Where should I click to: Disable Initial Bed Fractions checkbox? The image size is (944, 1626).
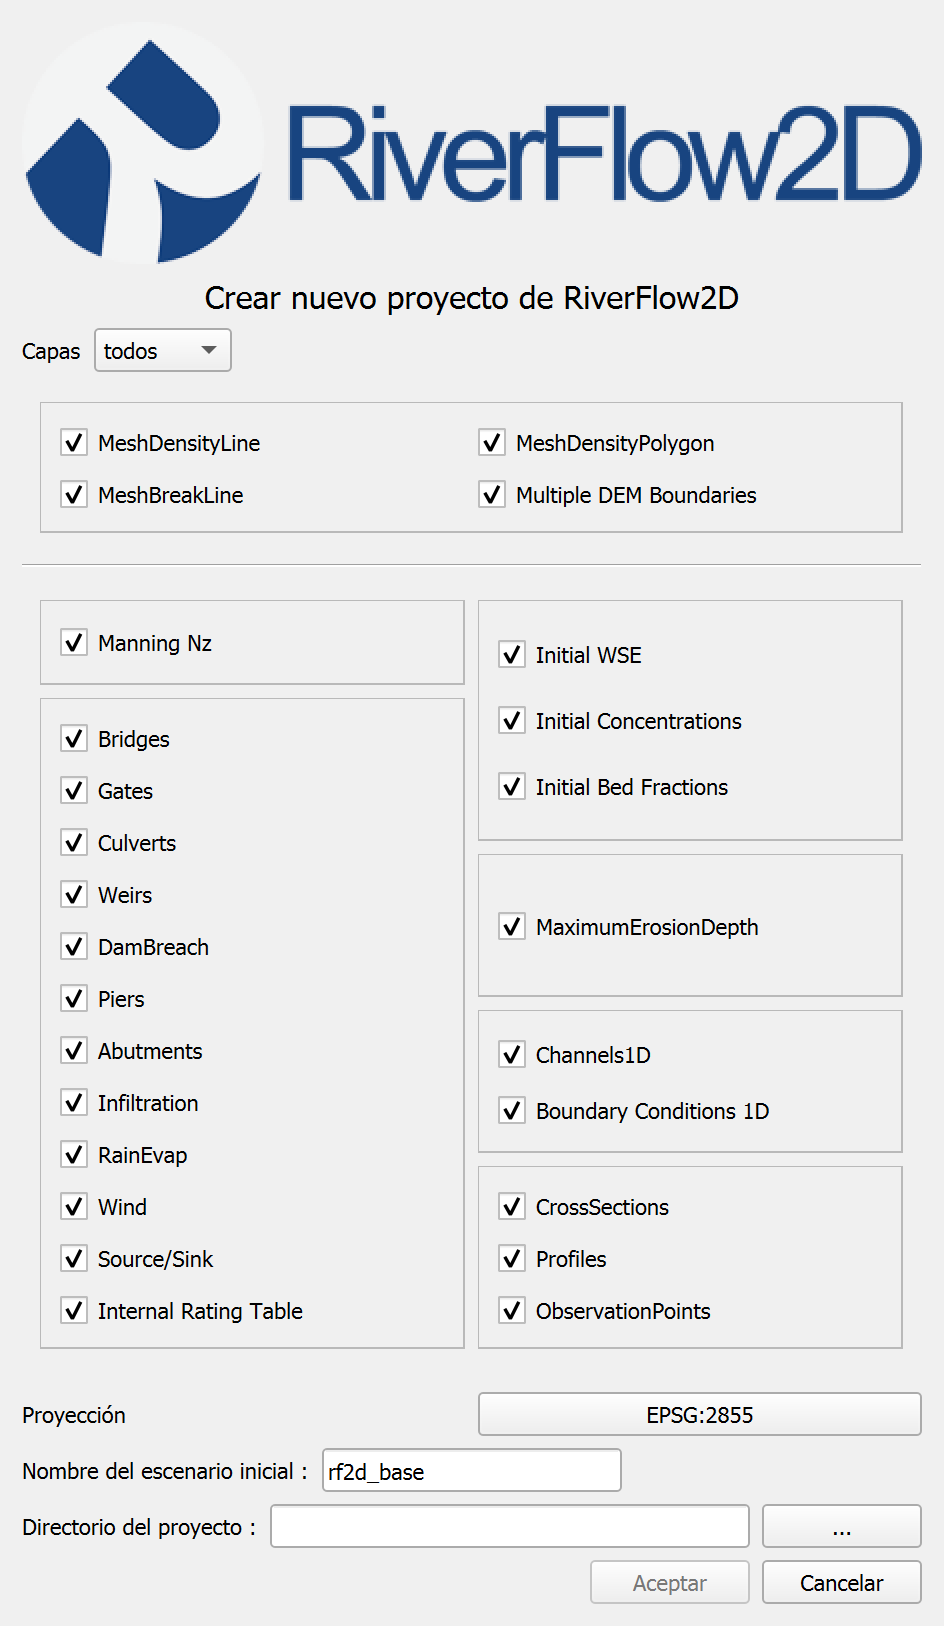[512, 786]
